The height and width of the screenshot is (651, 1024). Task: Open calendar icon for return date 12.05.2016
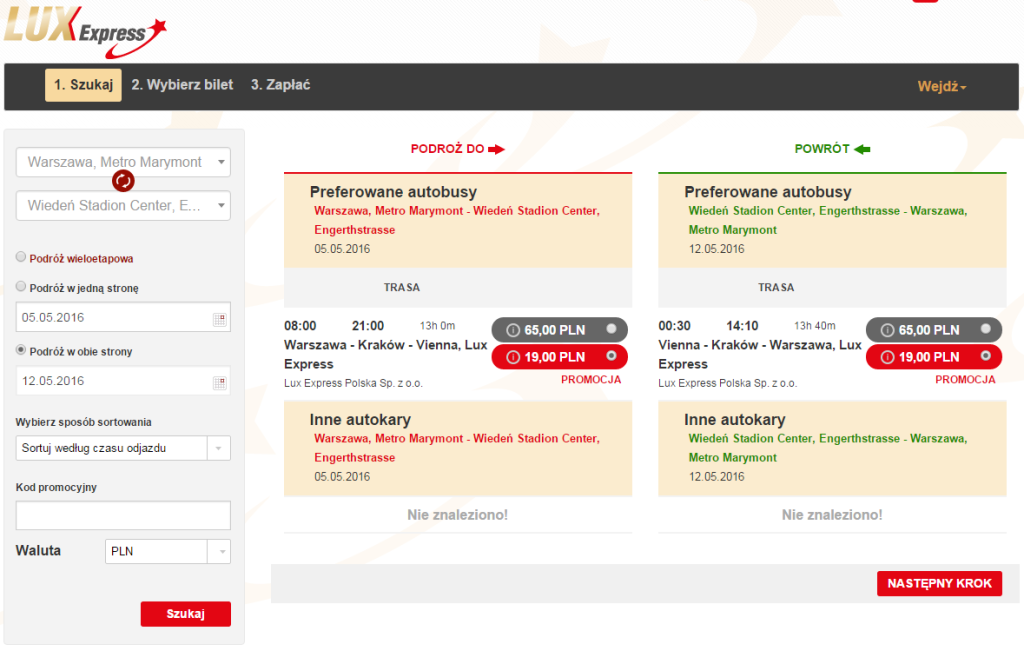[219, 383]
